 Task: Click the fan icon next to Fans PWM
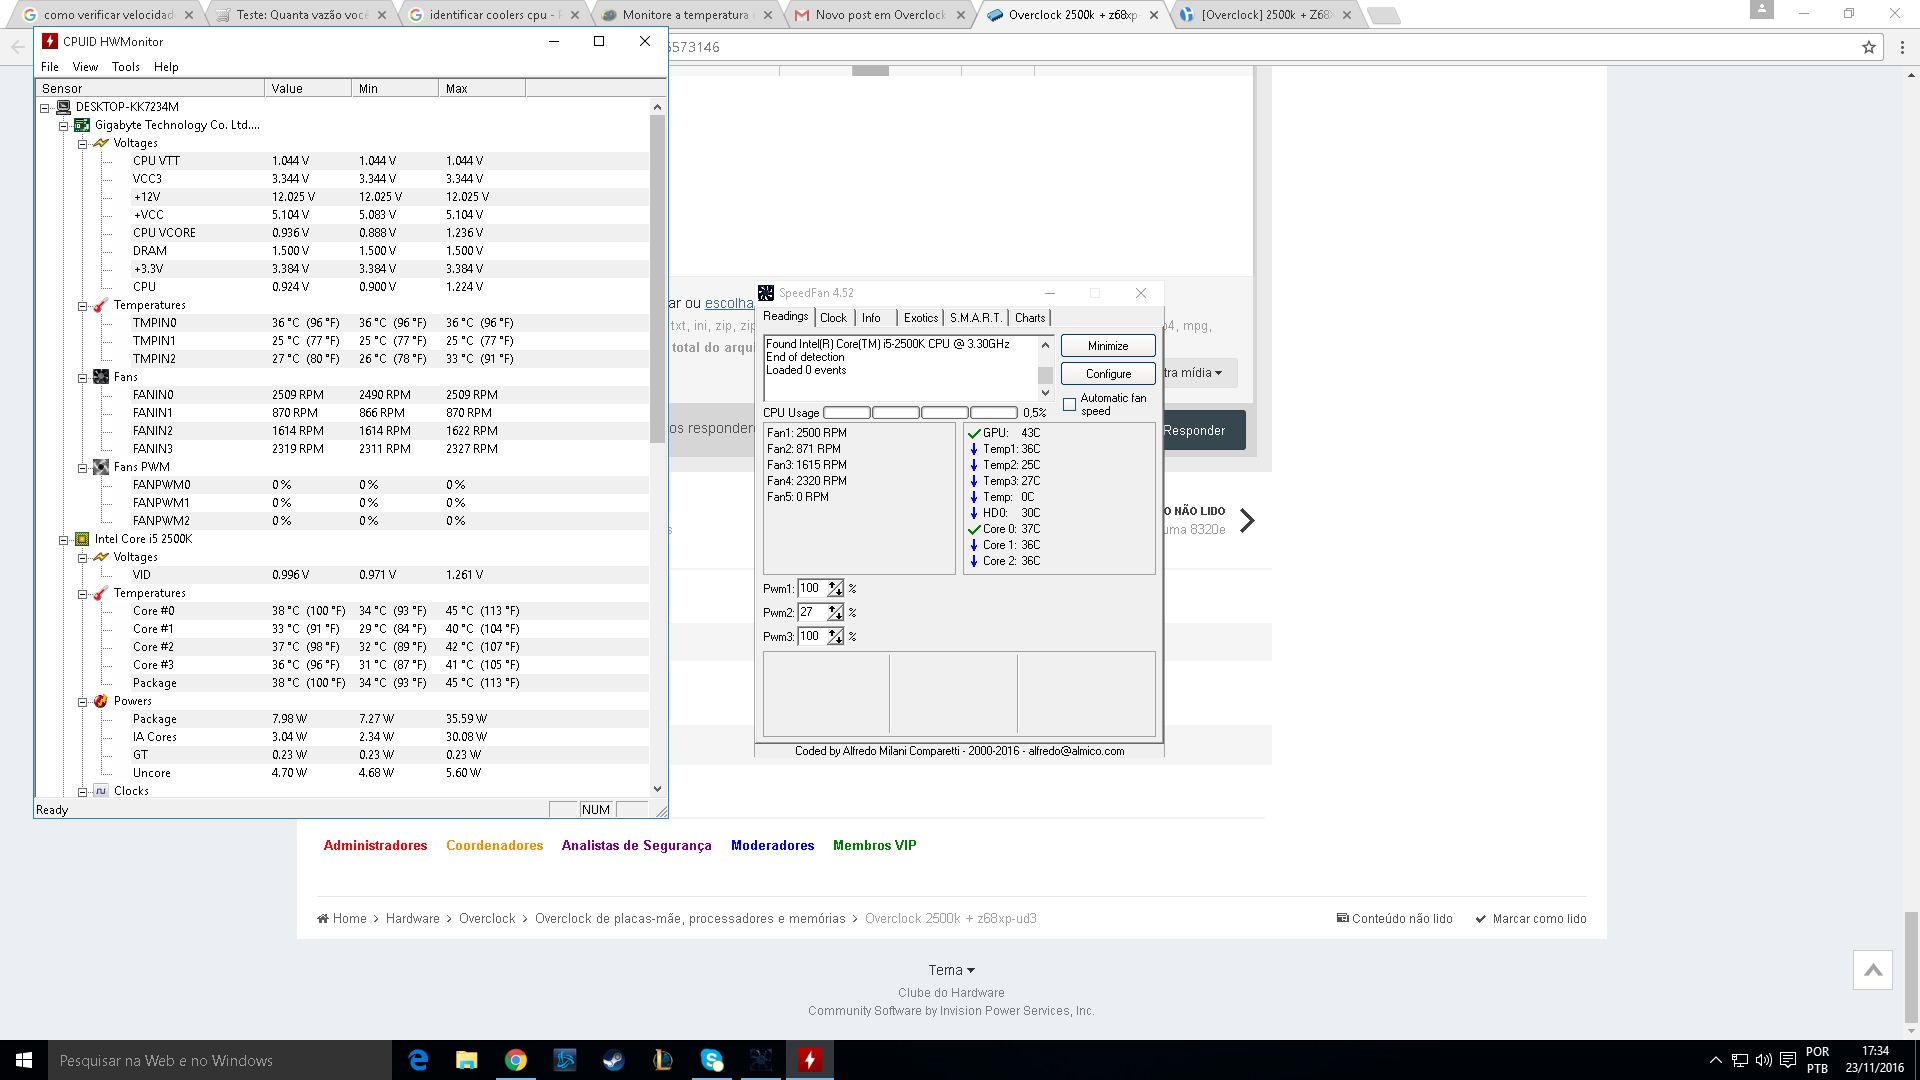pyautogui.click(x=101, y=467)
